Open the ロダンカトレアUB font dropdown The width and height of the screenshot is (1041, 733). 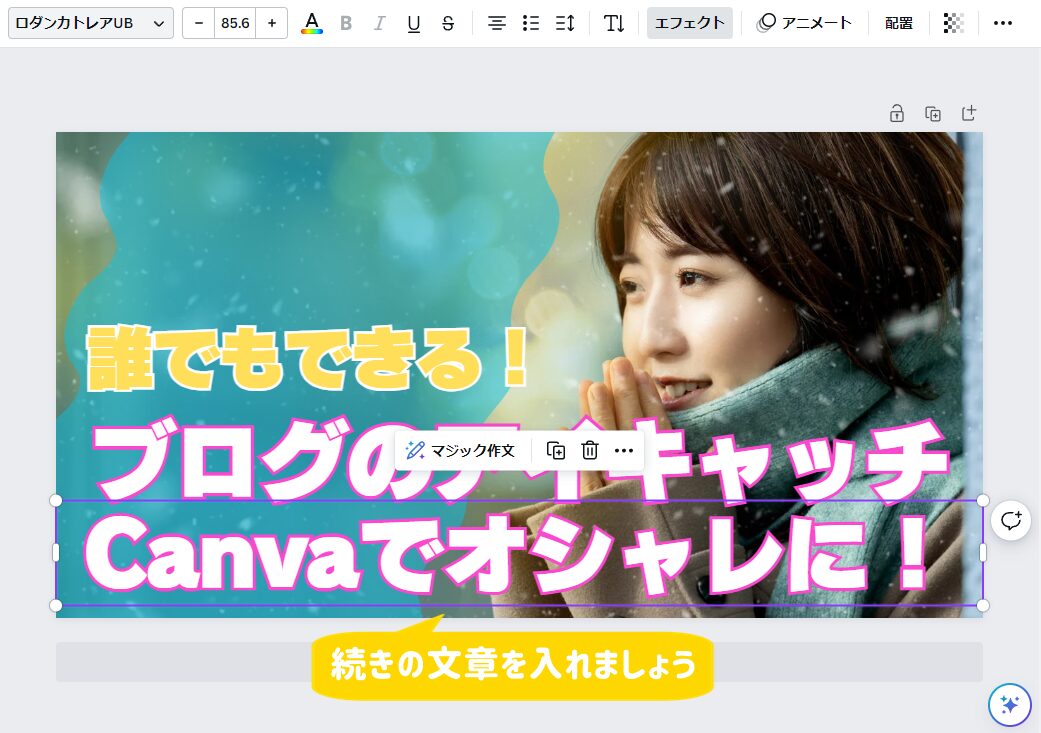pos(91,23)
